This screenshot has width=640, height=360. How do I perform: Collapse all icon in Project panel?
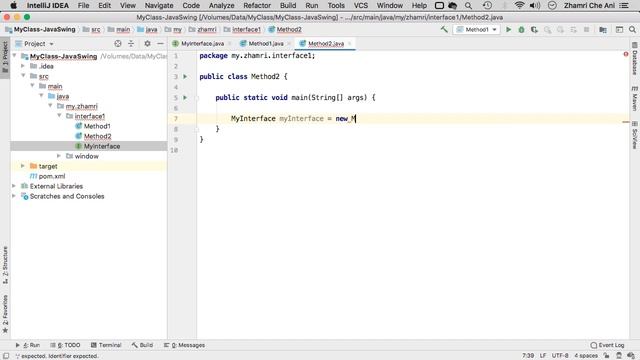[x=131, y=43]
